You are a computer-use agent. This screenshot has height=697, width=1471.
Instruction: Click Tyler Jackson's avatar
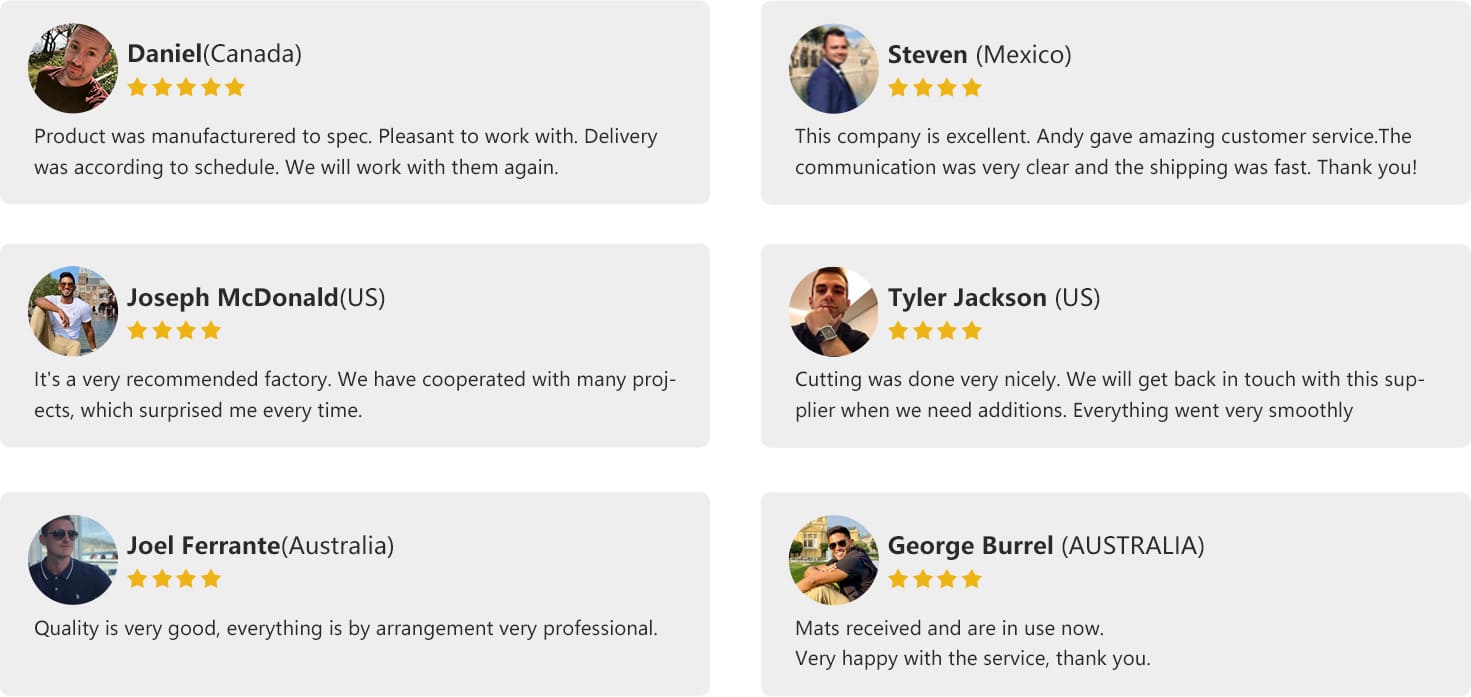(834, 311)
